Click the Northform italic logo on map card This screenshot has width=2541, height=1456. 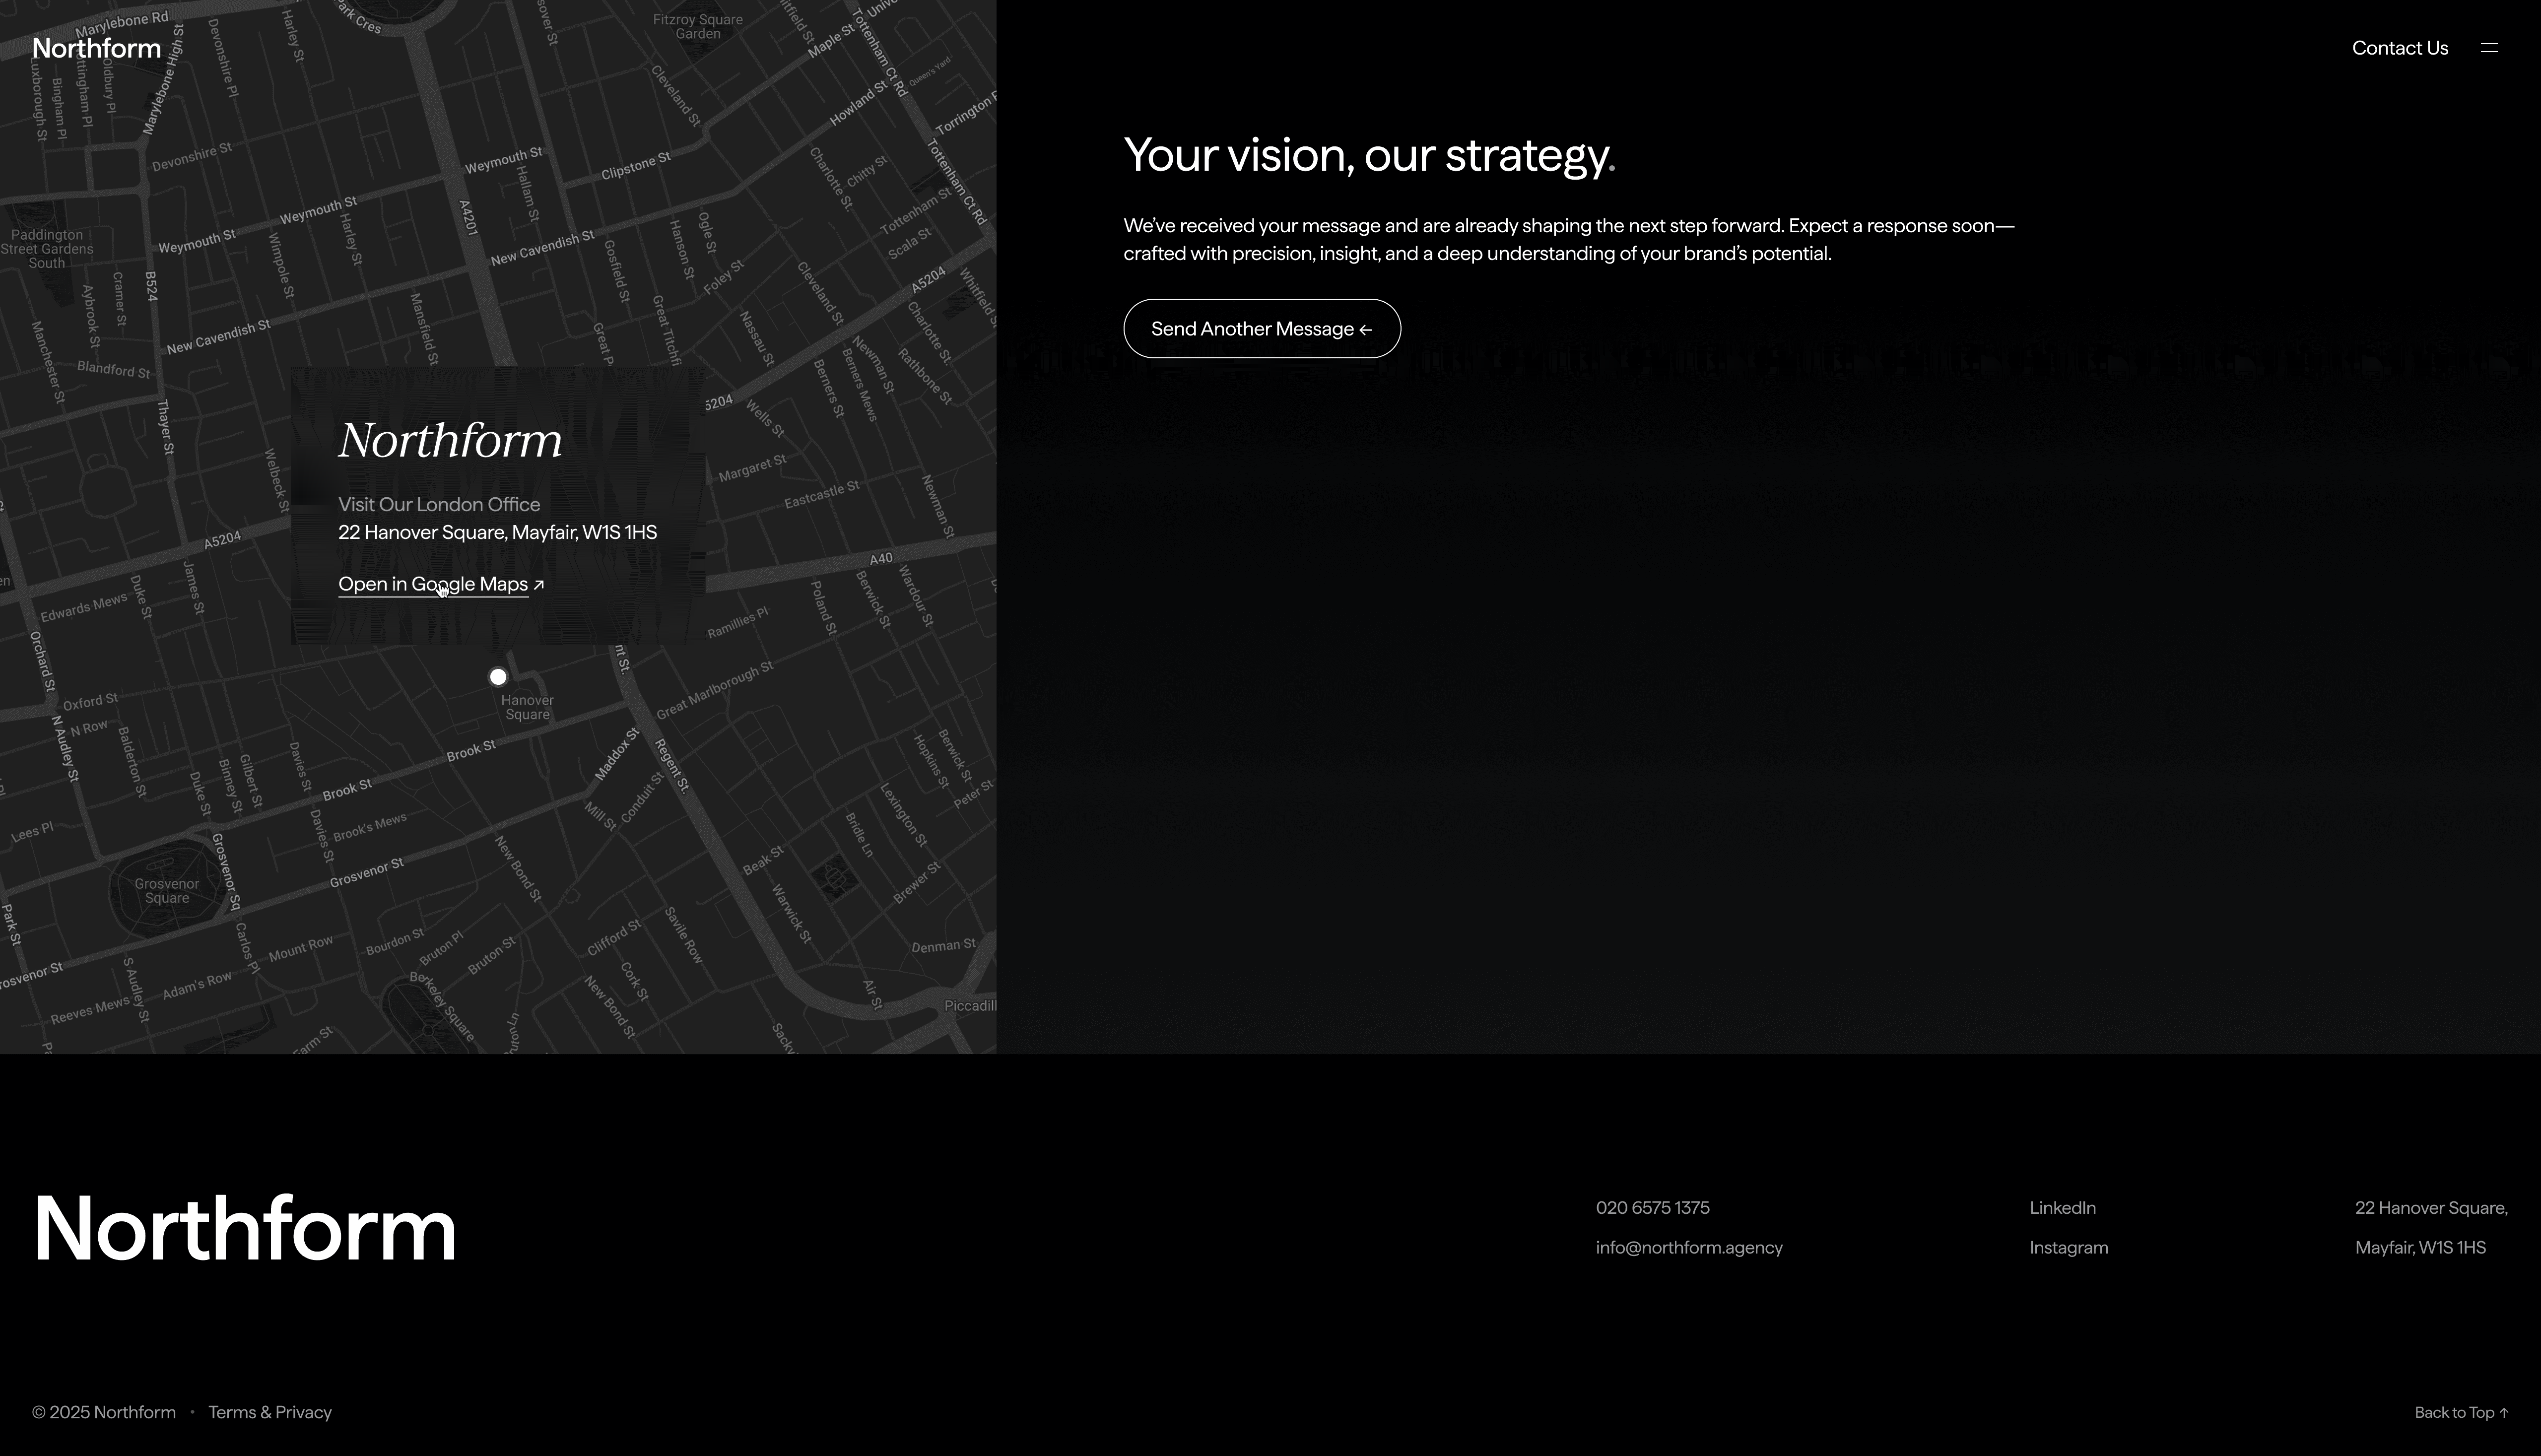point(450,440)
